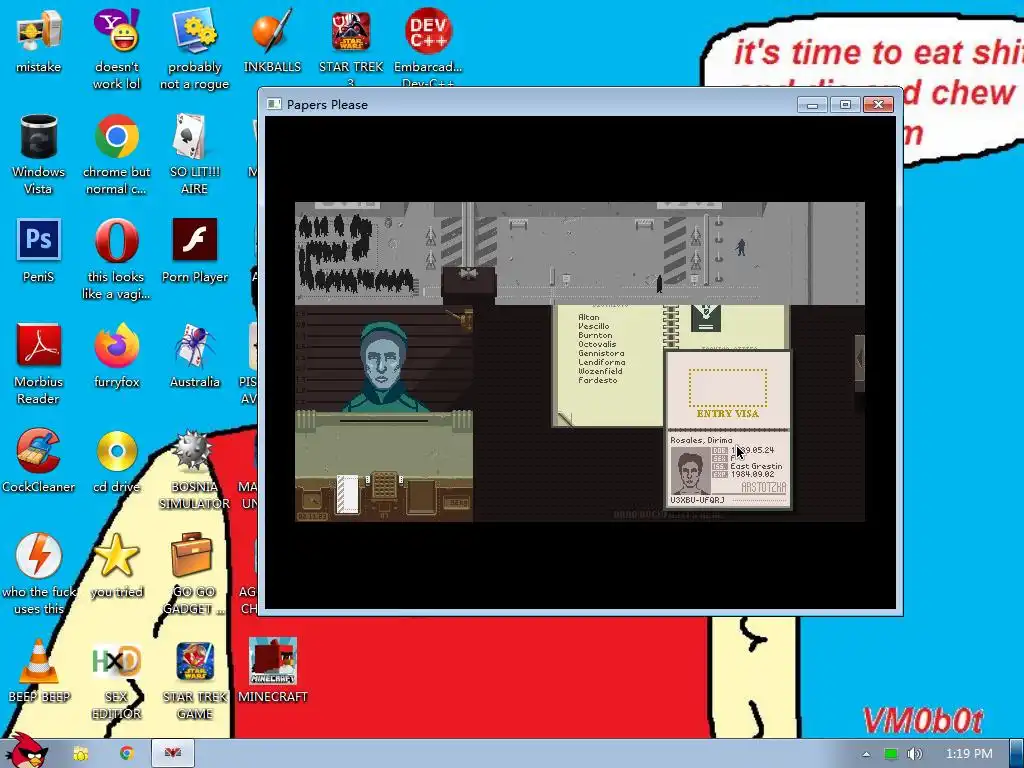The height and width of the screenshot is (768, 1024).
Task: Click the MINECRAFT desktop icon
Action: pyautogui.click(x=272, y=671)
